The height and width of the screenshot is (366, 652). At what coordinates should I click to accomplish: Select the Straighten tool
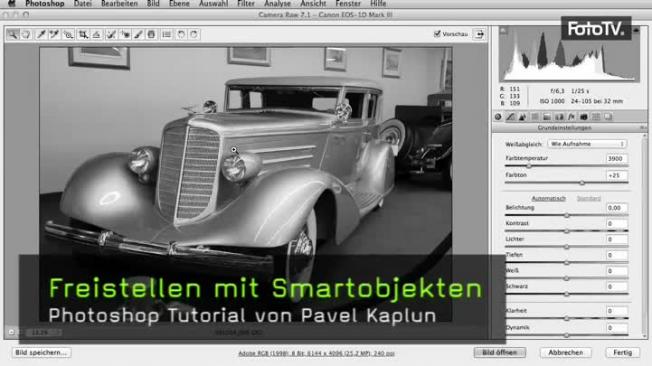click(x=96, y=34)
